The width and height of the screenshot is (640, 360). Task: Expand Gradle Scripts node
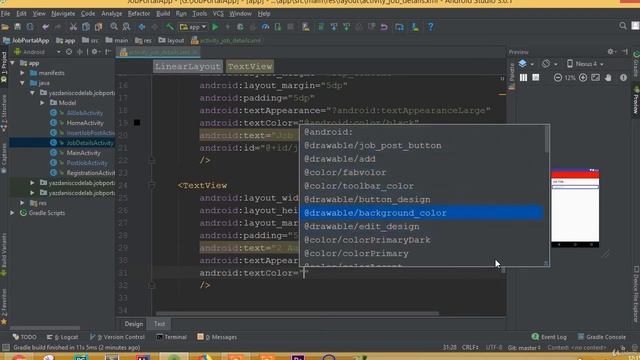(13, 213)
